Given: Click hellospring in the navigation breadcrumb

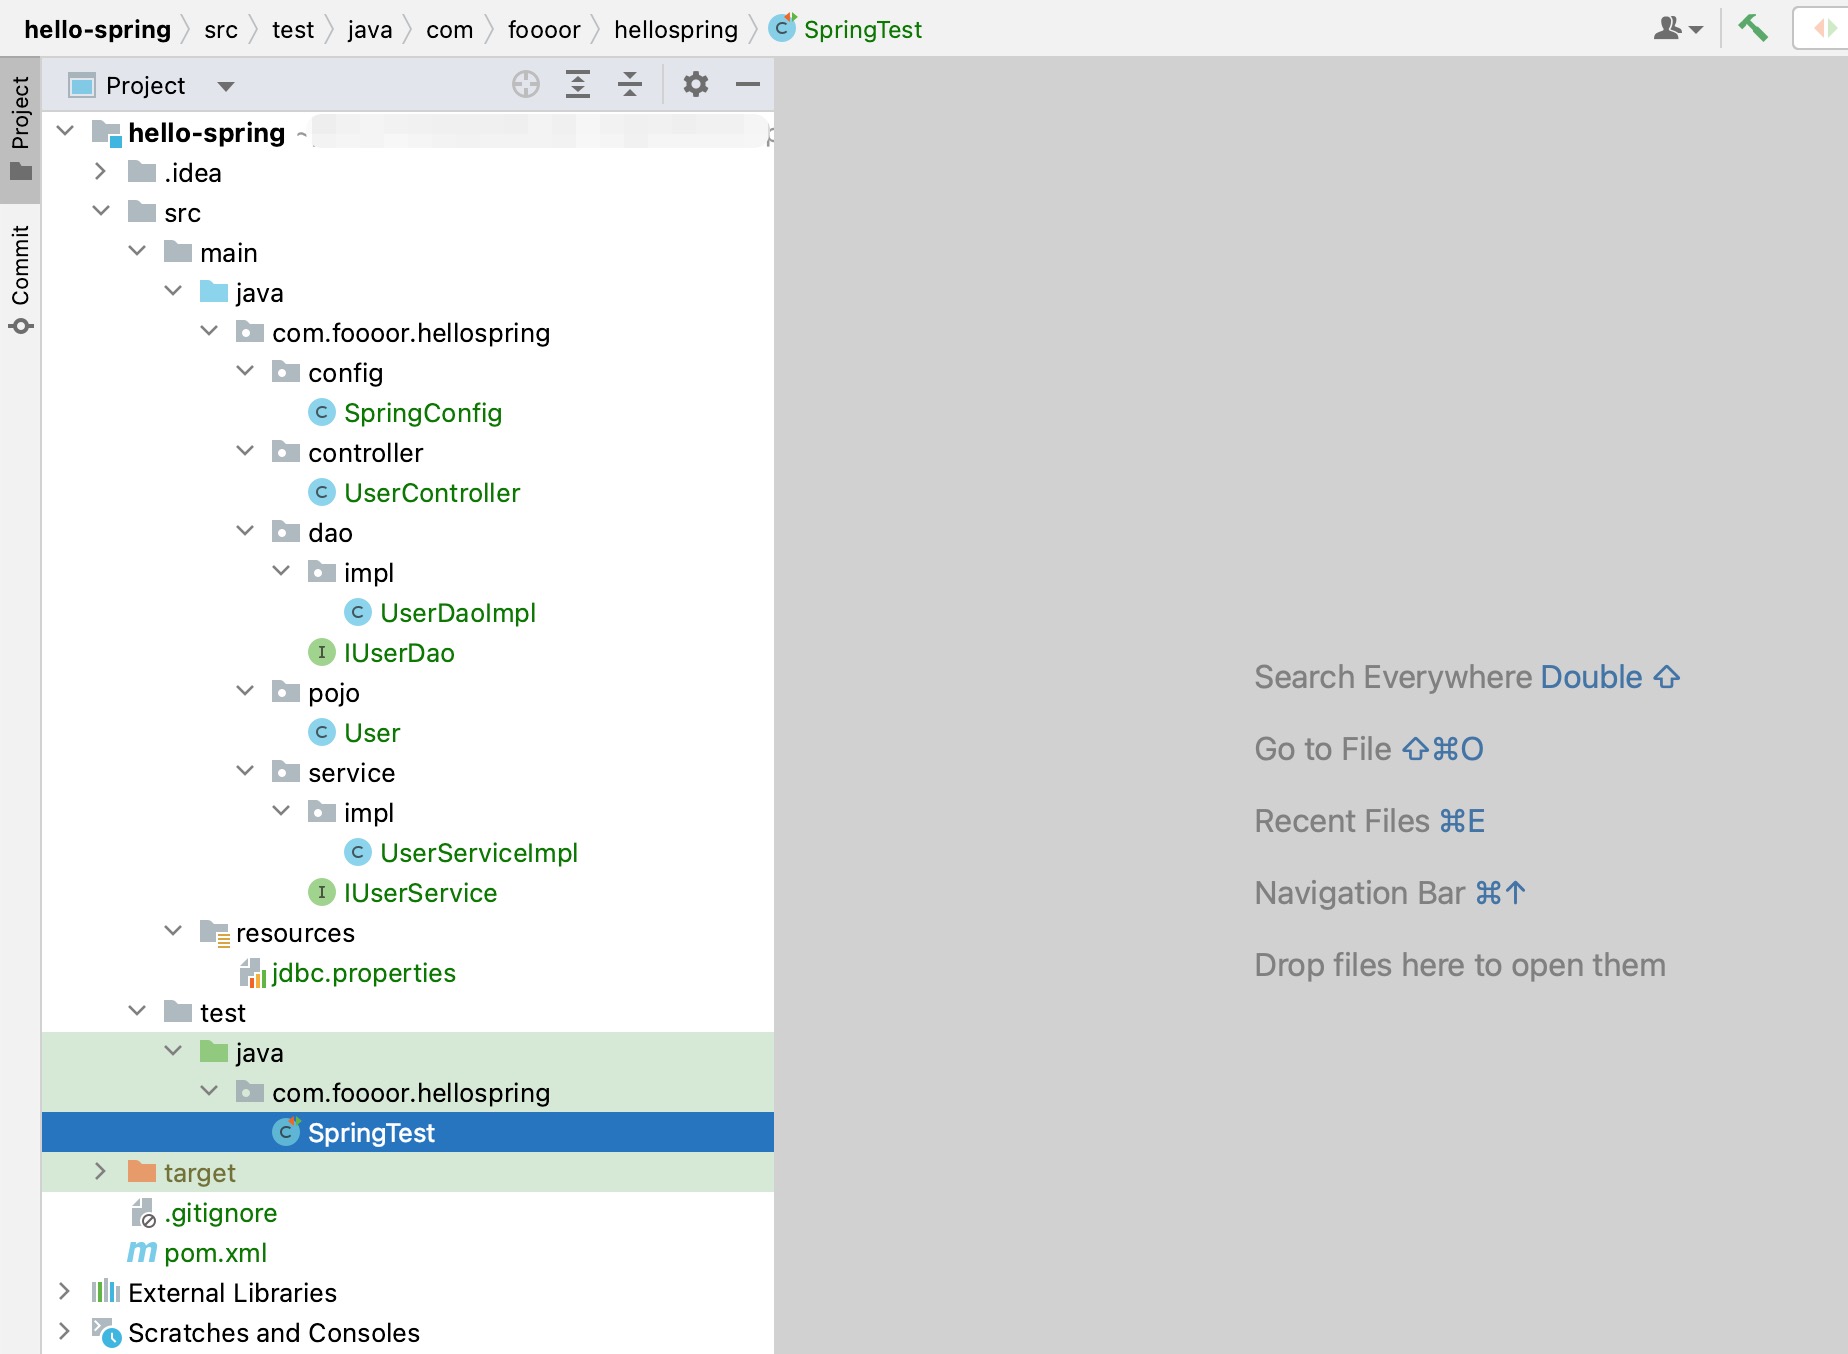Looking at the screenshot, I should [675, 30].
